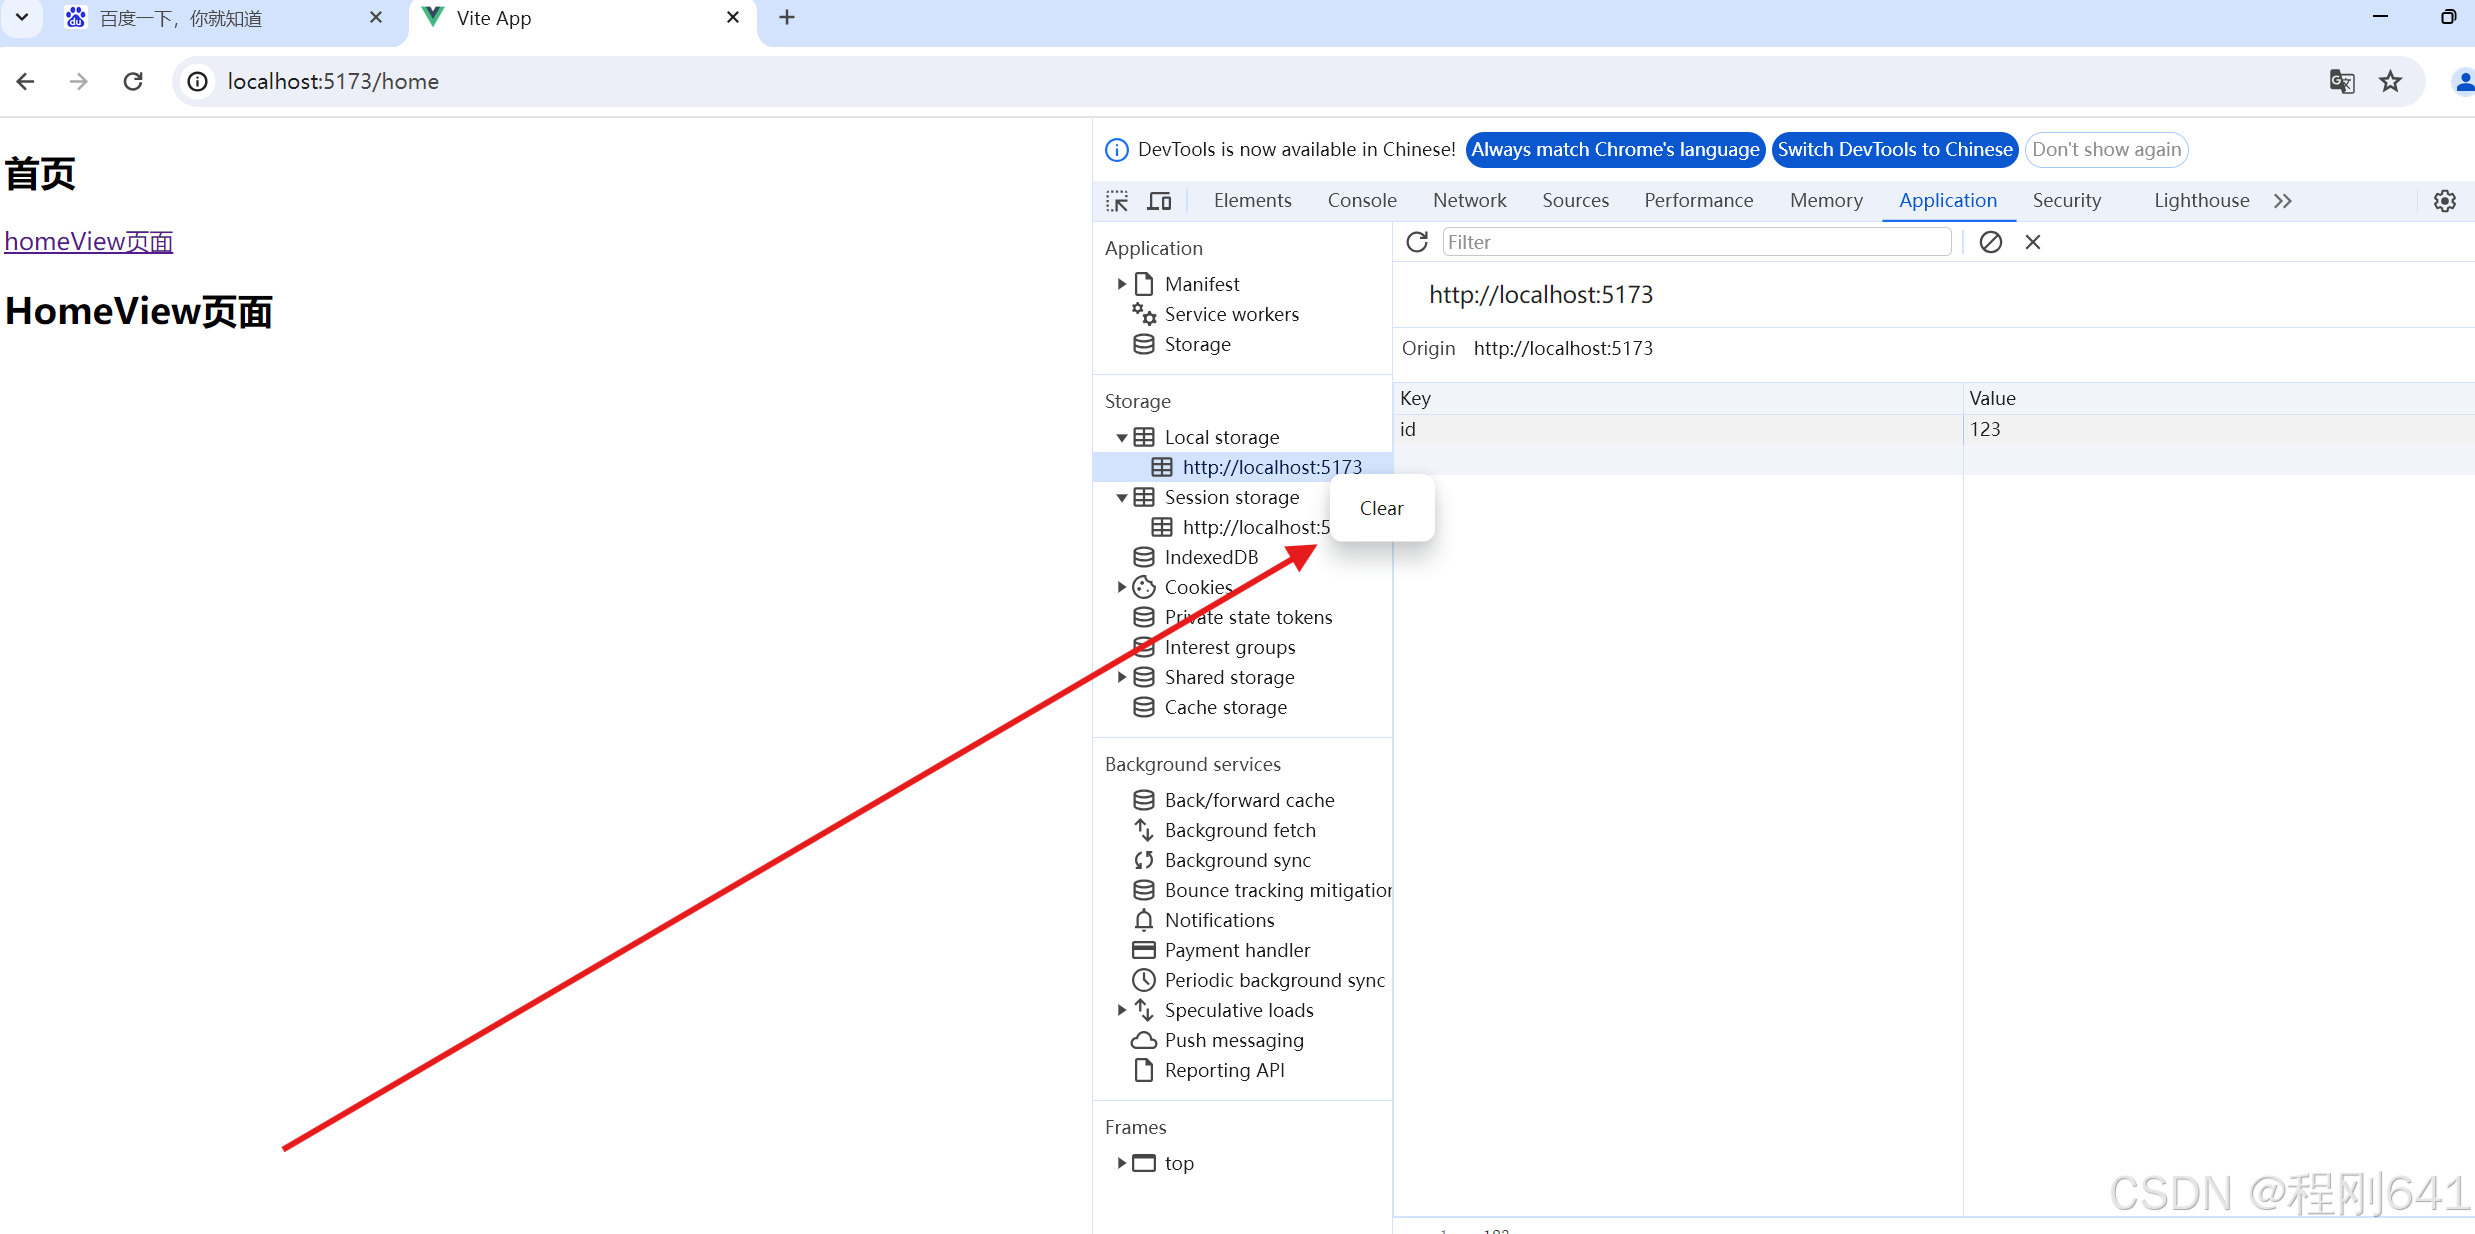Bookmark this page with star icon
2475x1234 pixels.
coord(2390,81)
